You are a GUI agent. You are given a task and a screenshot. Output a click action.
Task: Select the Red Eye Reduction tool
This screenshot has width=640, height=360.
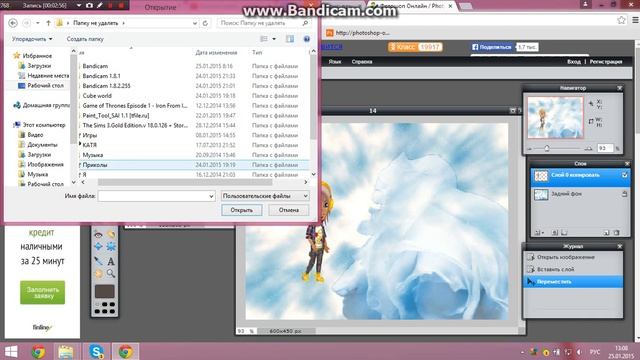coord(98,234)
